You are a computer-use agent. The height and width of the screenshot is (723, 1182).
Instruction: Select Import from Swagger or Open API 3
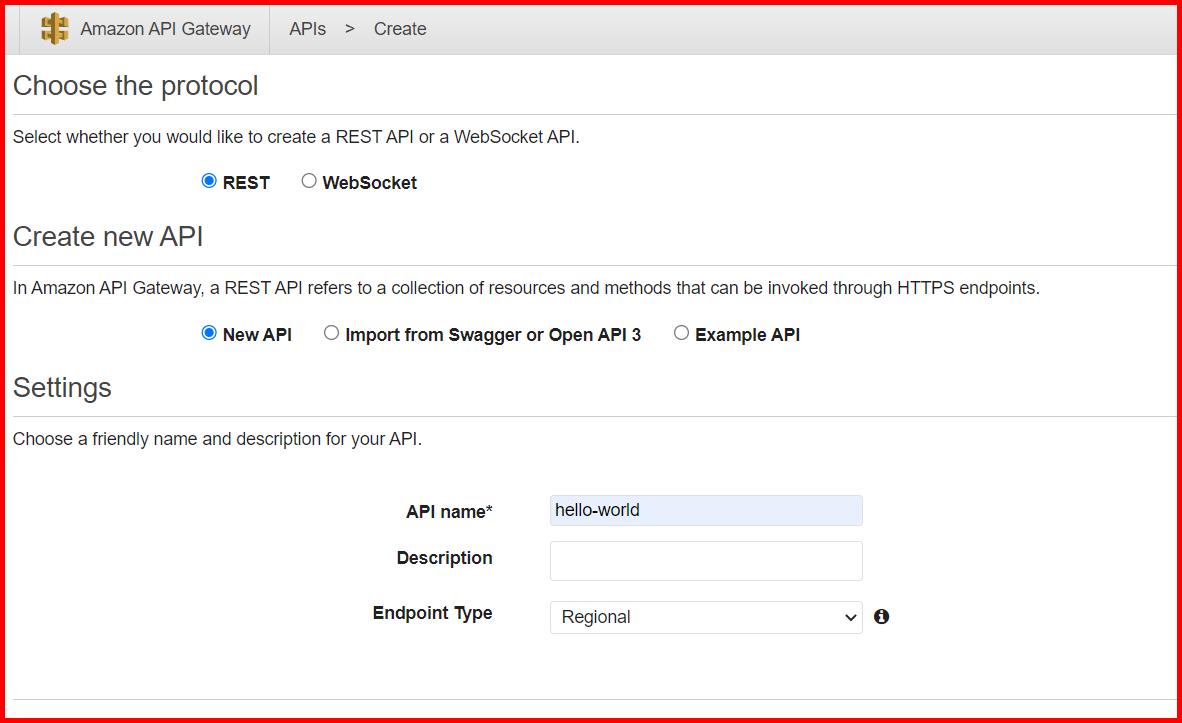[331, 333]
